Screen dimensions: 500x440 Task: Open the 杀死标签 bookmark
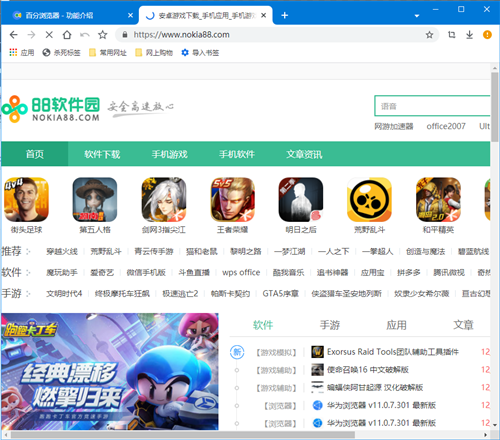coord(62,53)
